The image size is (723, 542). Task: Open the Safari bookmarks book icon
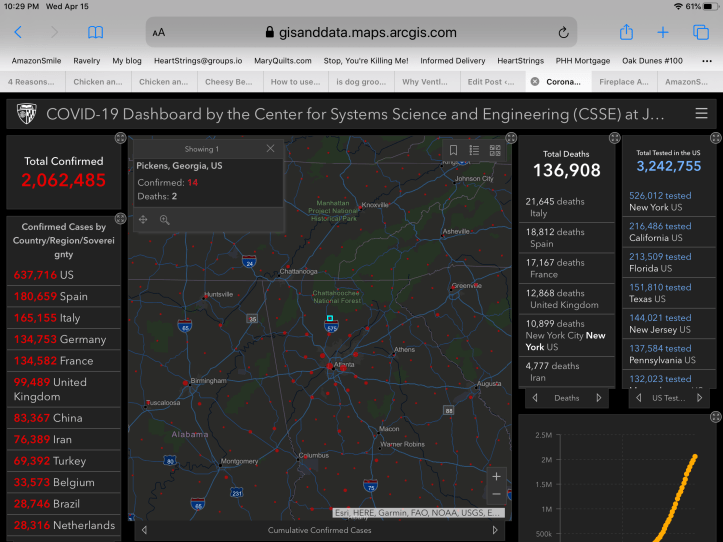pos(95,32)
